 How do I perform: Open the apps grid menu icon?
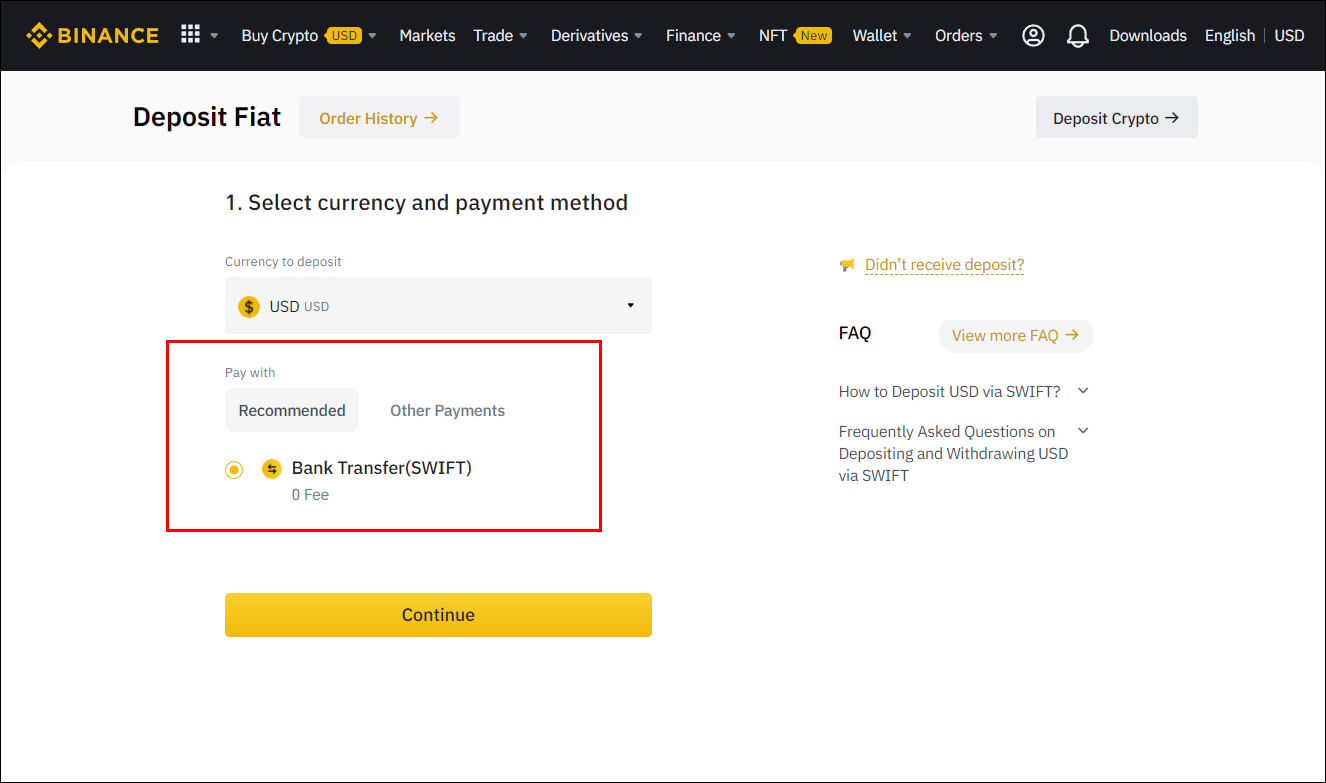(190, 34)
